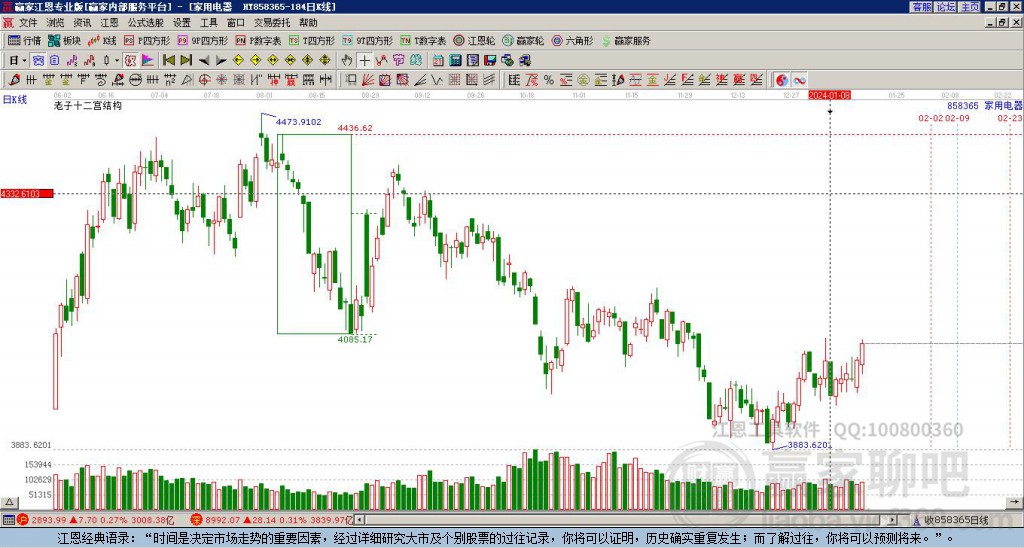Click the 4085.17 low price label
This screenshot has height=548, width=1024.
coord(355,339)
